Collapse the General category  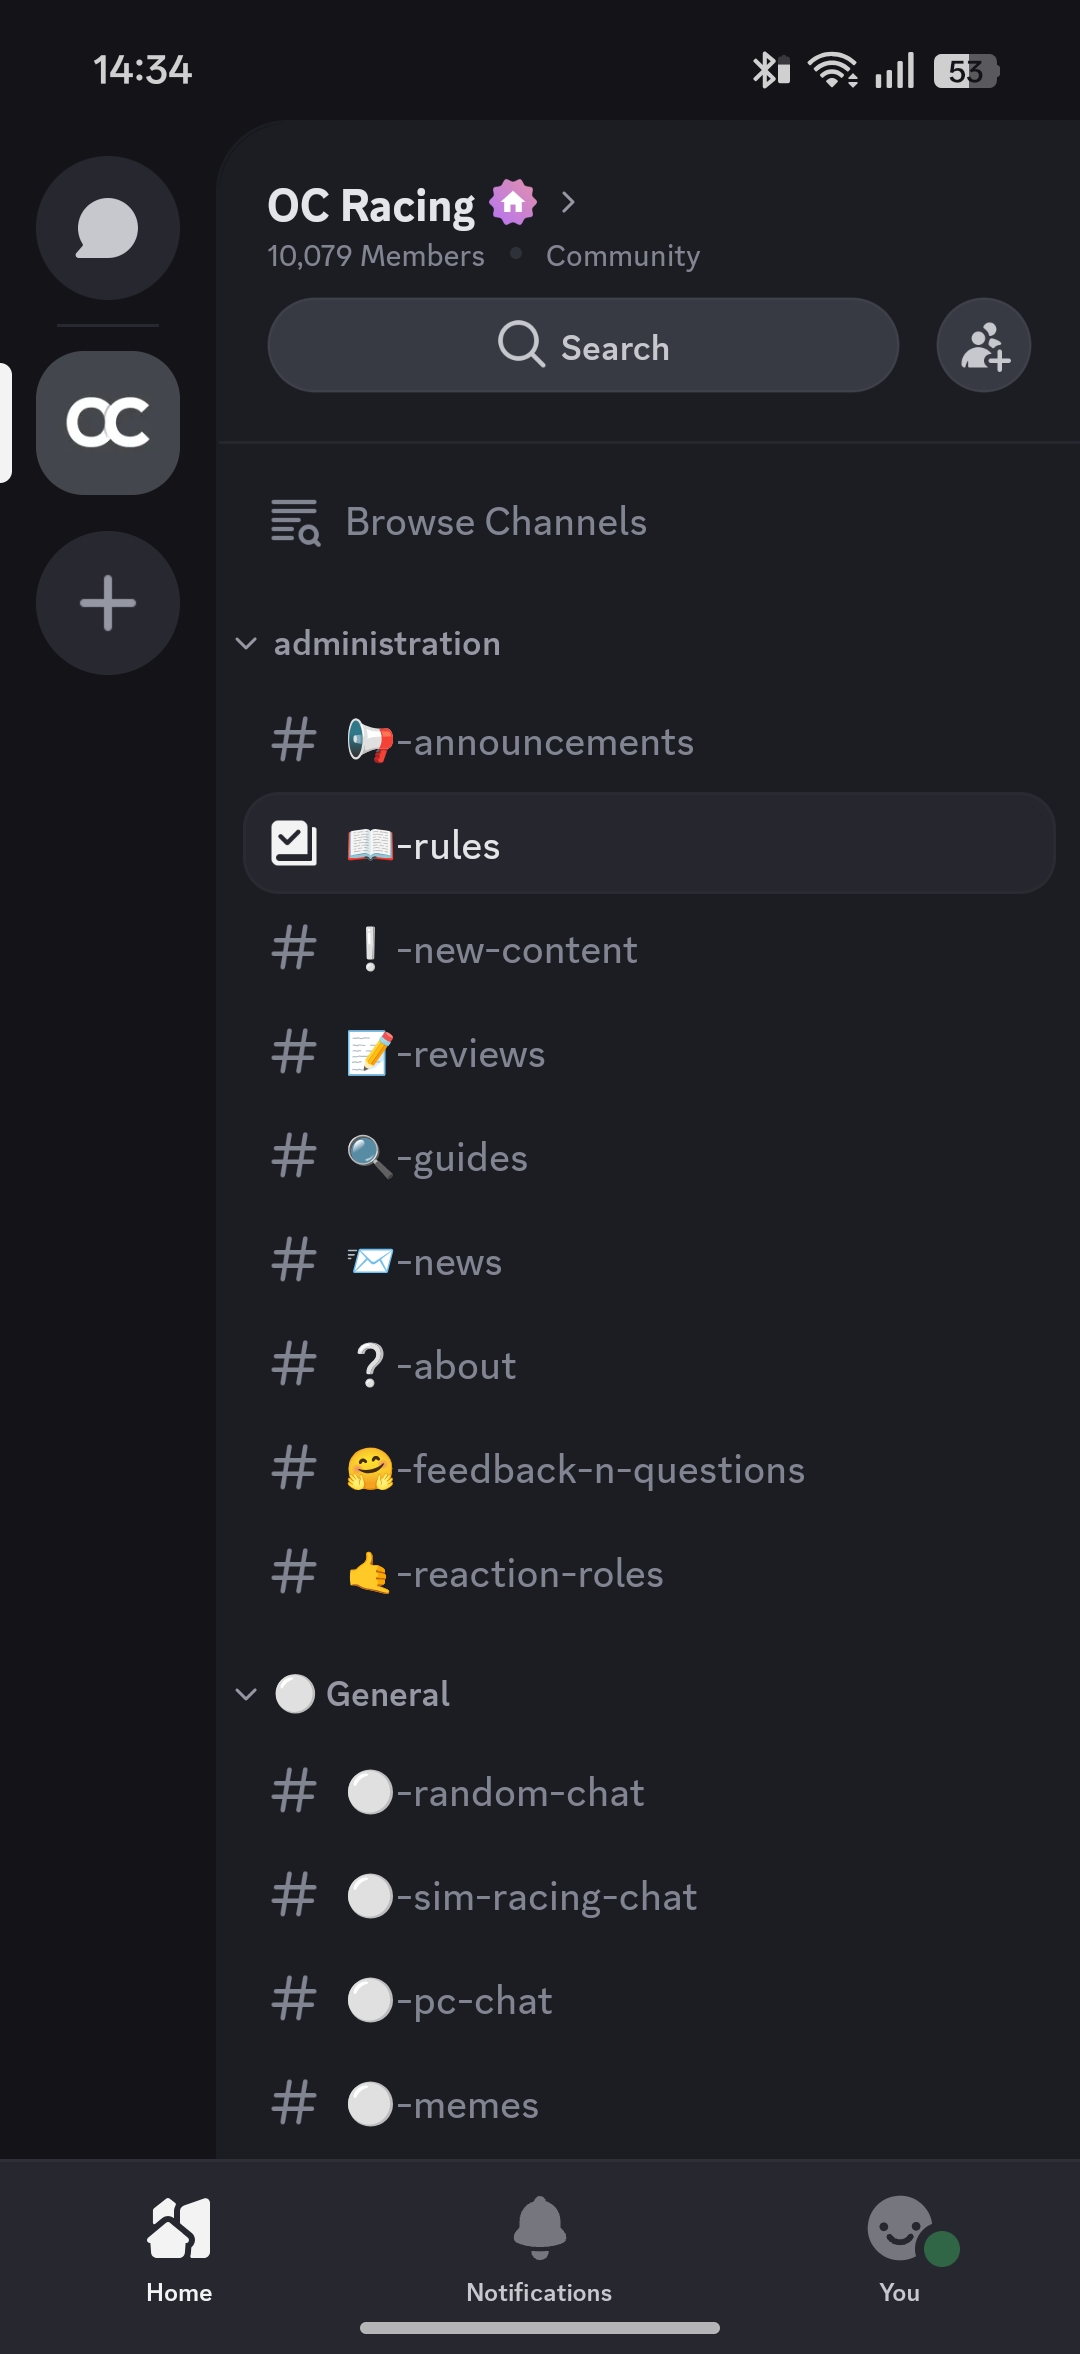(247, 1694)
